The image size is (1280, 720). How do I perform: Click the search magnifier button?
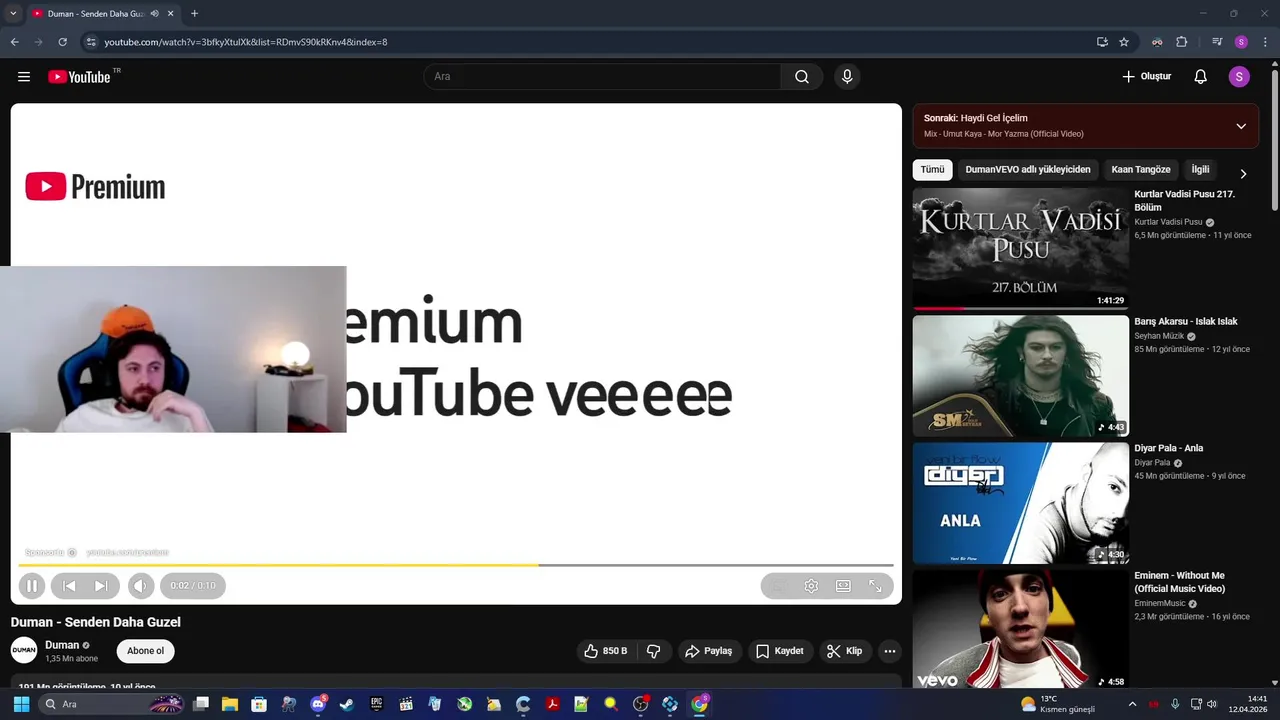(x=802, y=77)
